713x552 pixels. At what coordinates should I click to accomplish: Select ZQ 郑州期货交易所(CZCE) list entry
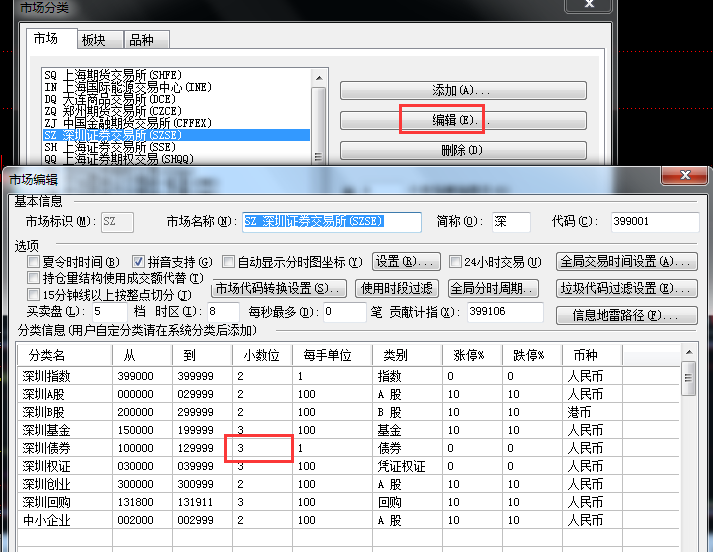(176, 110)
